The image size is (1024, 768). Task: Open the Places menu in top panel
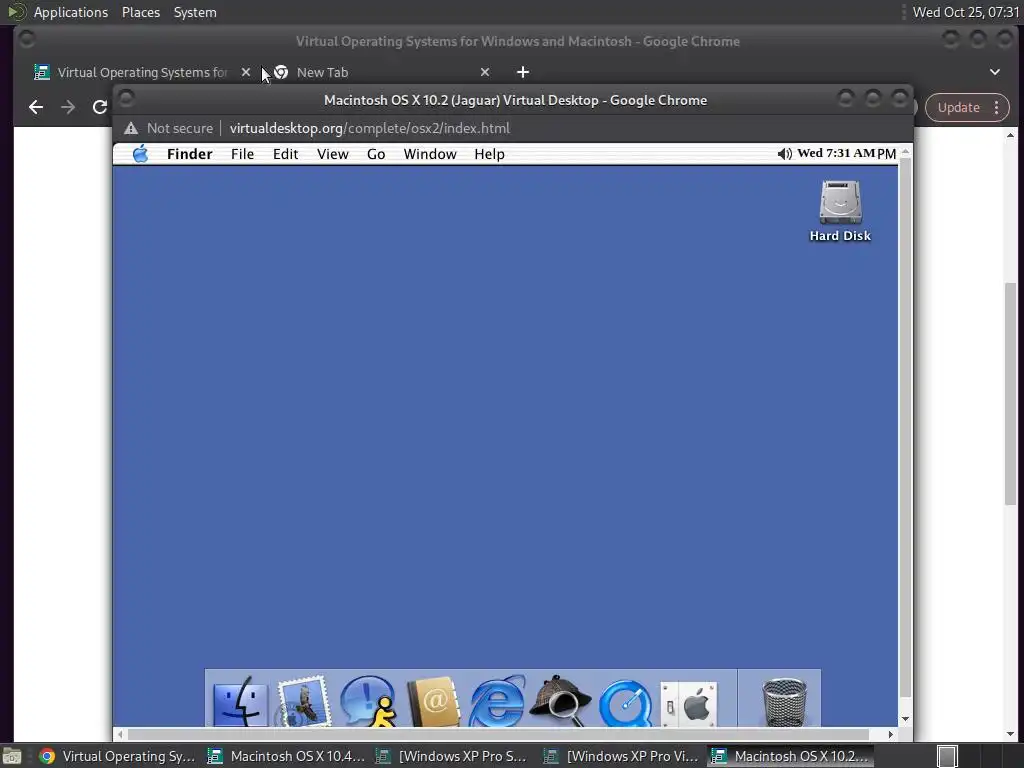[140, 12]
